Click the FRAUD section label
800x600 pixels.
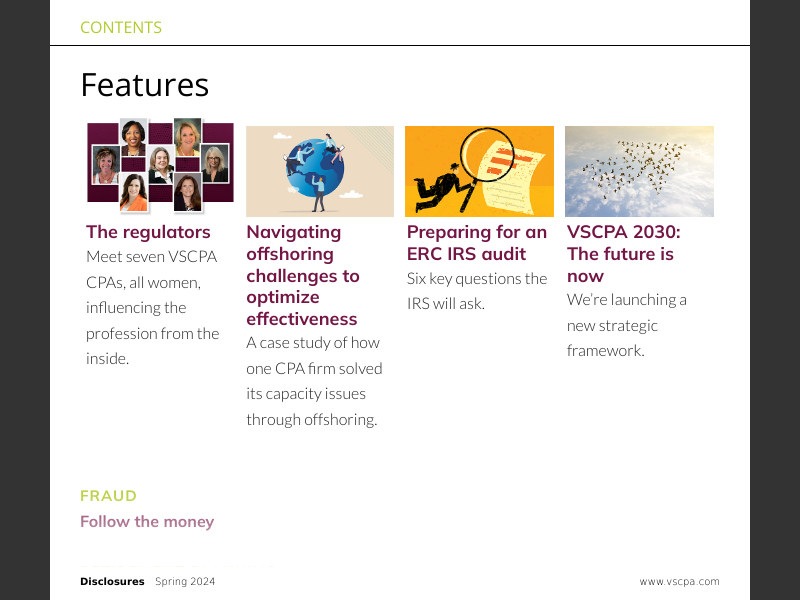(x=108, y=496)
